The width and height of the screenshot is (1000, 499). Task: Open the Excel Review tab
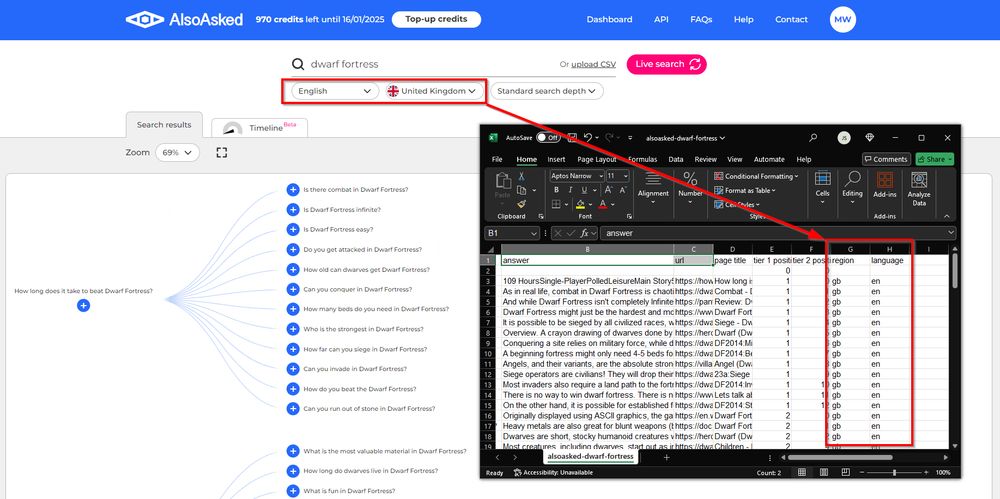click(705, 160)
